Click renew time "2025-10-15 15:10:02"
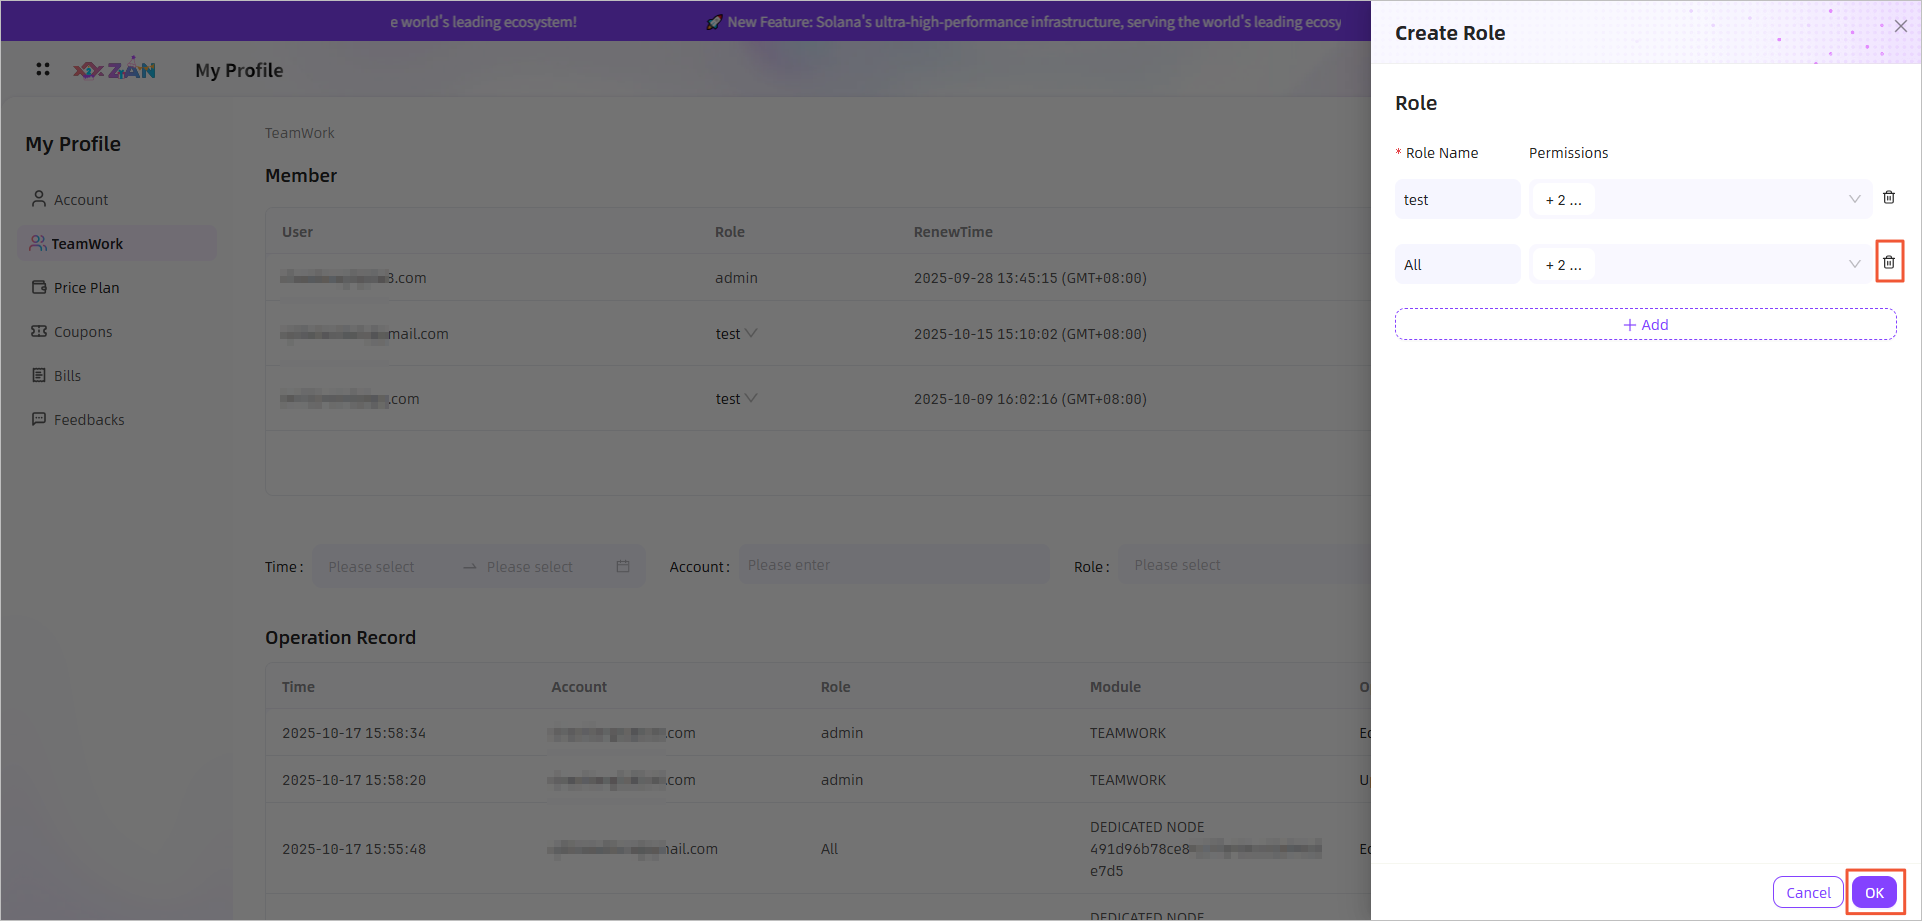1922x921 pixels. (1030, 334)
